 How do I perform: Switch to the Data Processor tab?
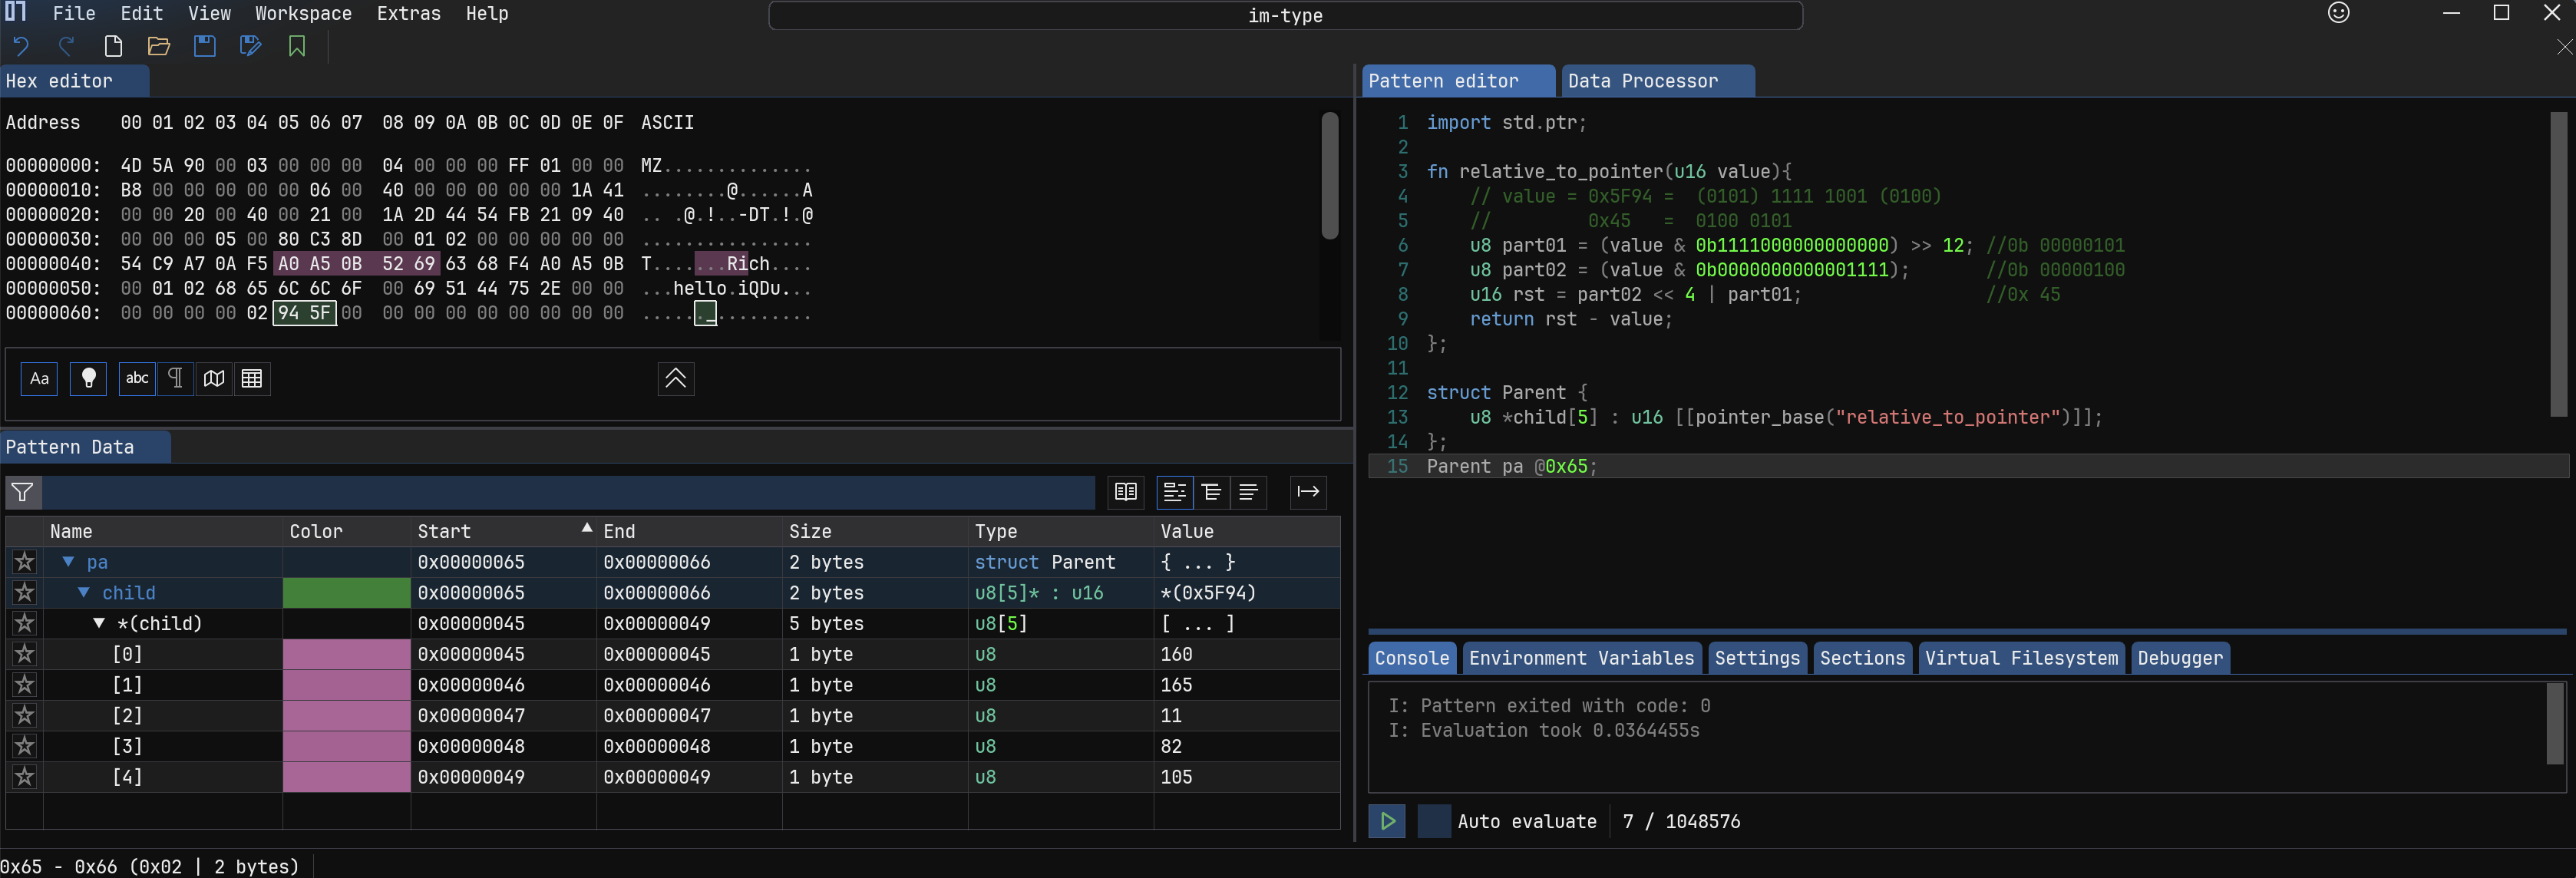1642,81
